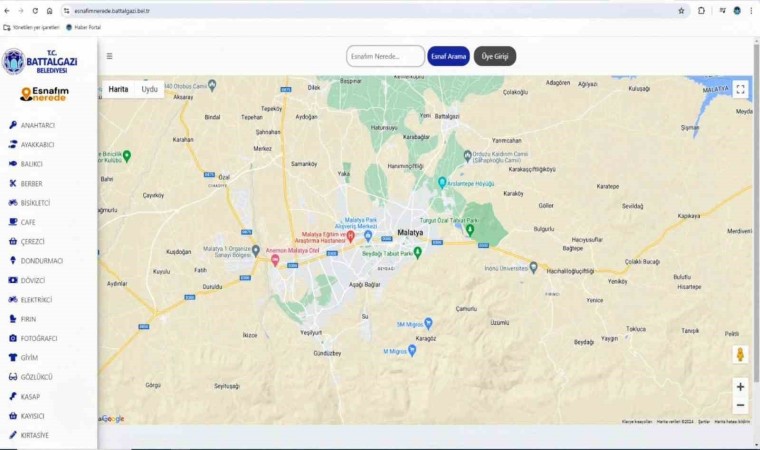Select BERBER from the sidebar
The width and height of the screenshot is (760, 450).
click(31, 183)
